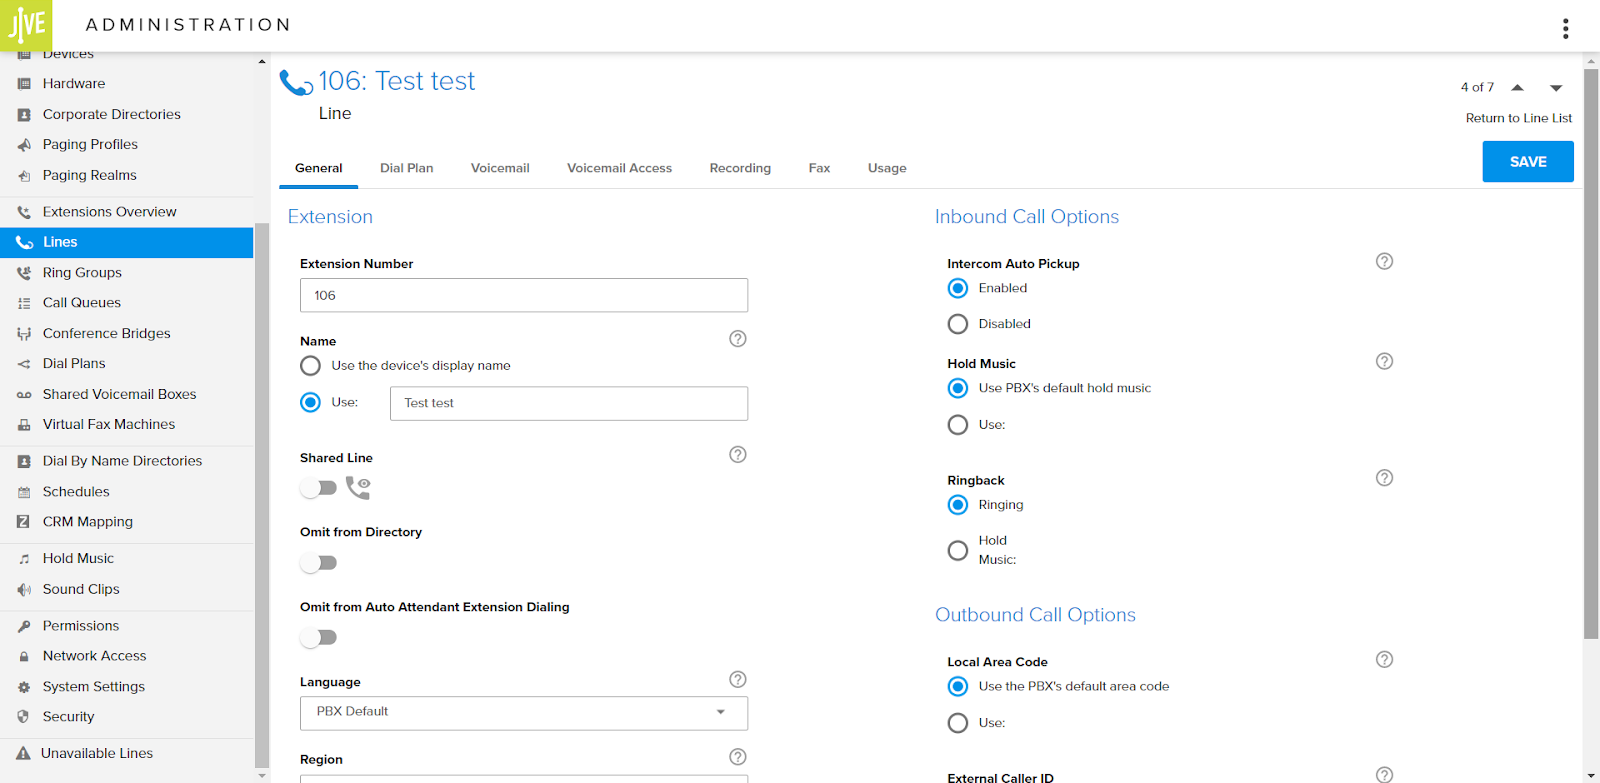Viewport: 1600px width, 783px height.
Task: Click the Call Queues list icon
Action: click(24, 303)
